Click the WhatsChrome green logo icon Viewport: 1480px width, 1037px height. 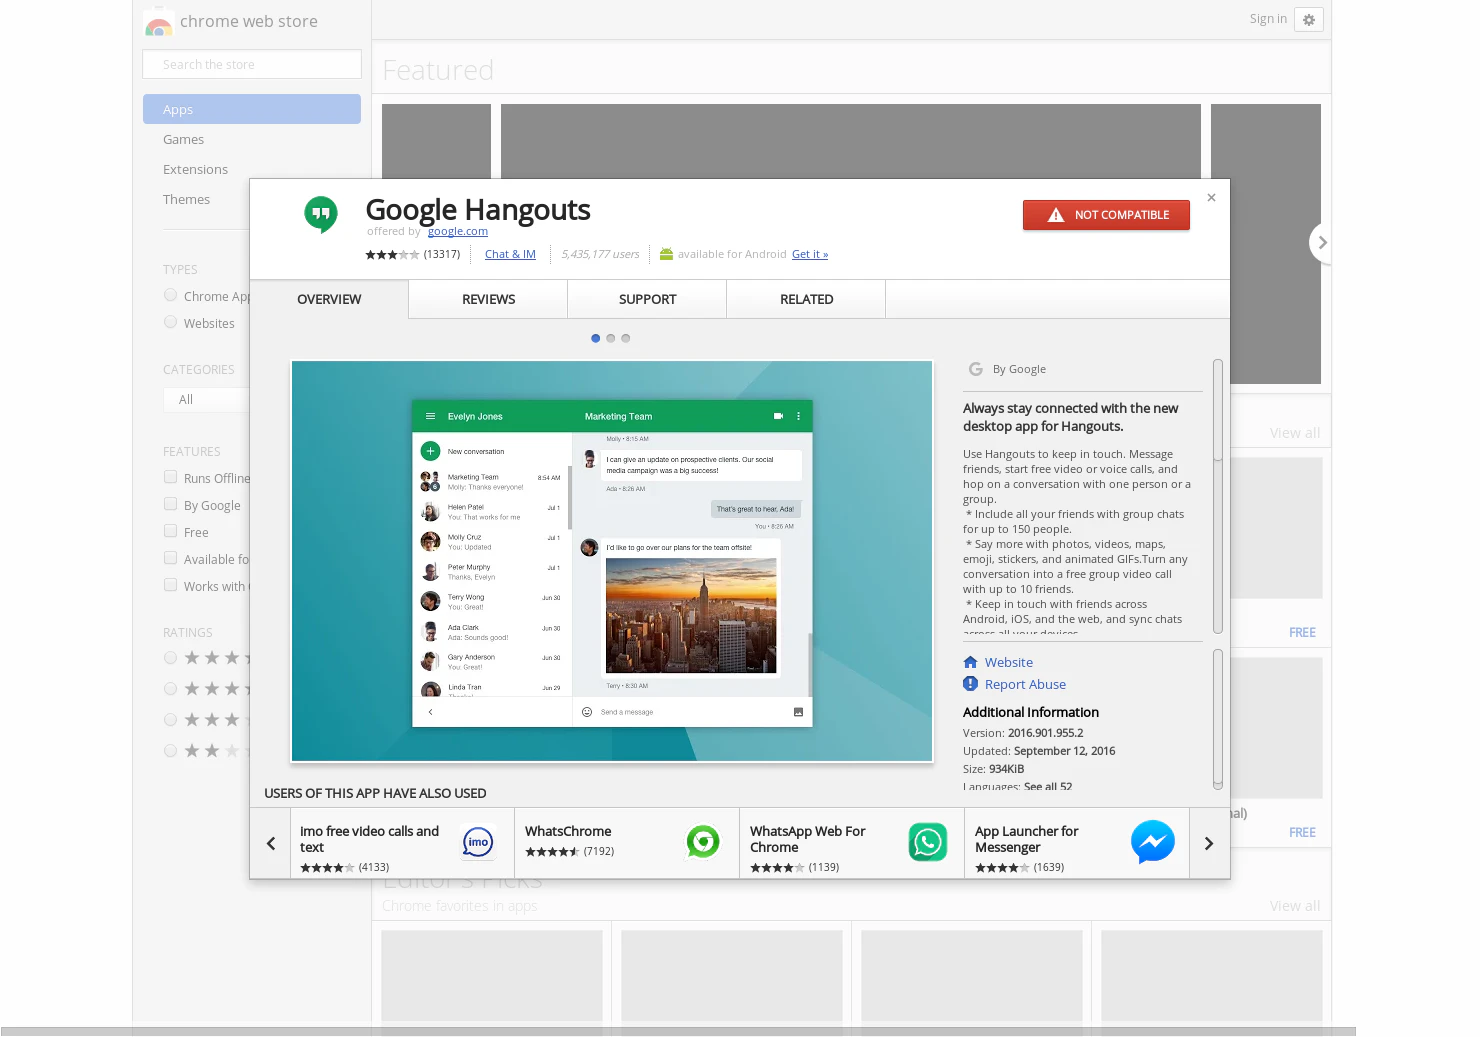(x=703, y=842)
